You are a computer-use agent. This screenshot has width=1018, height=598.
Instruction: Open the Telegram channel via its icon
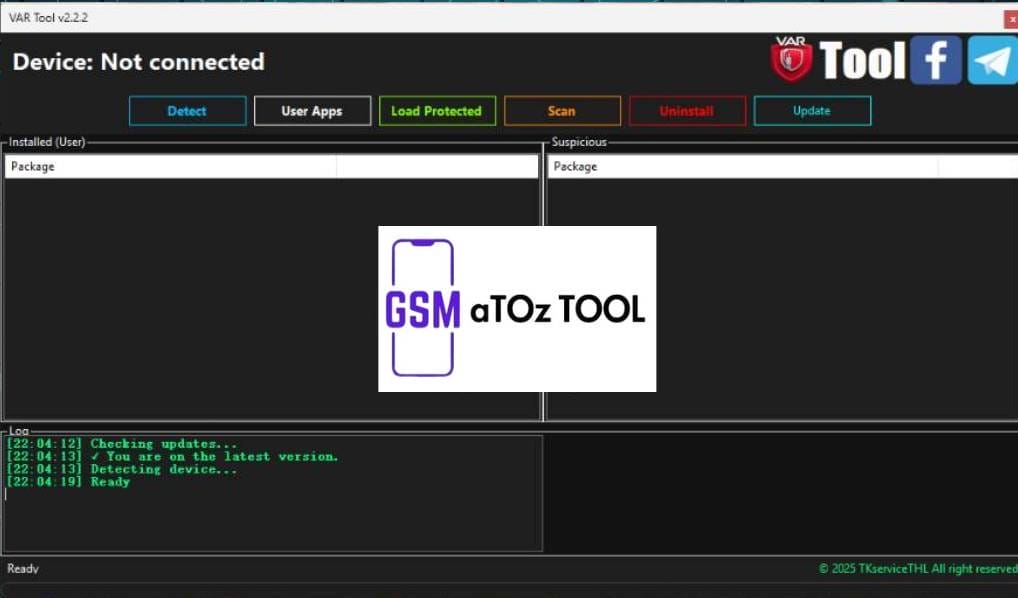[993, 61]
